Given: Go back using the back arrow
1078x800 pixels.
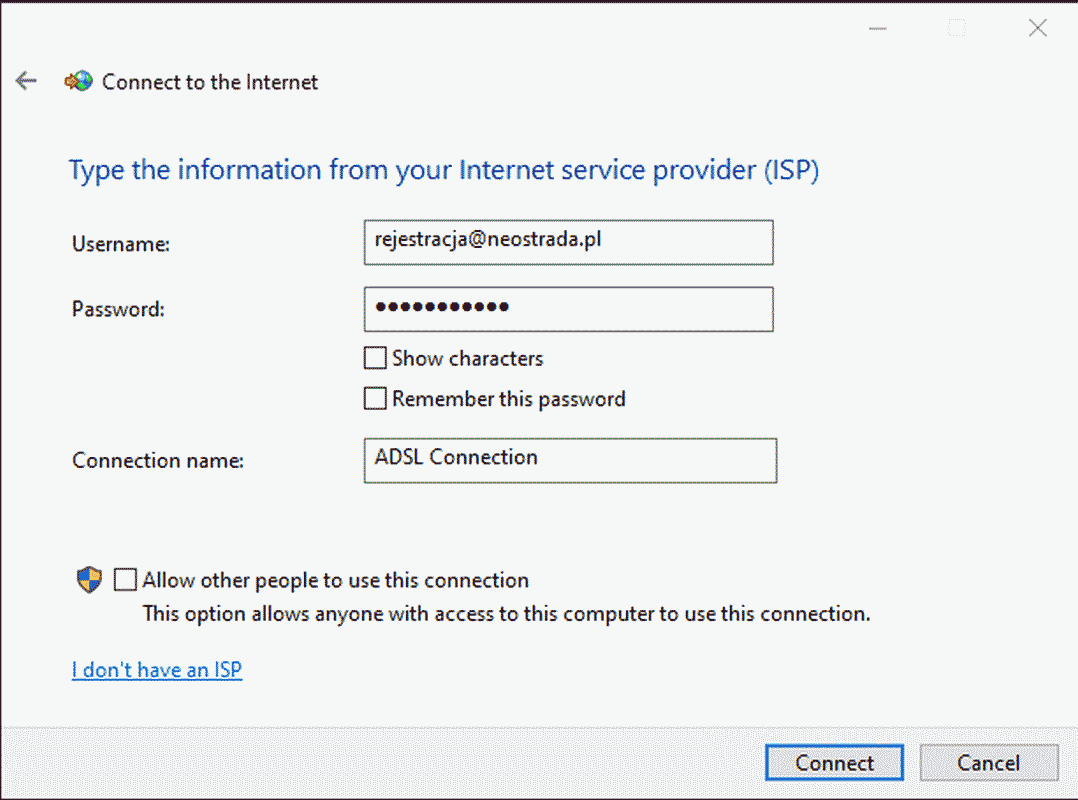Looking at the screenshot, I should tap(26, 81).
